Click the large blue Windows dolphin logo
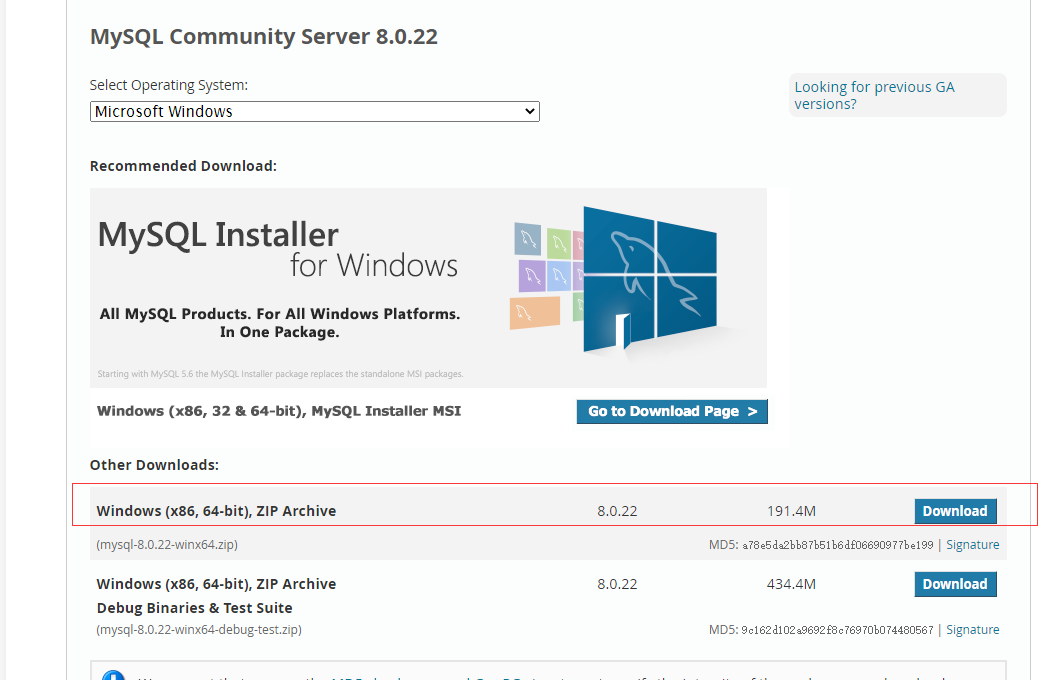This screenshot has height=680, width=1047. pyautogui.click(x=650, y=279)
